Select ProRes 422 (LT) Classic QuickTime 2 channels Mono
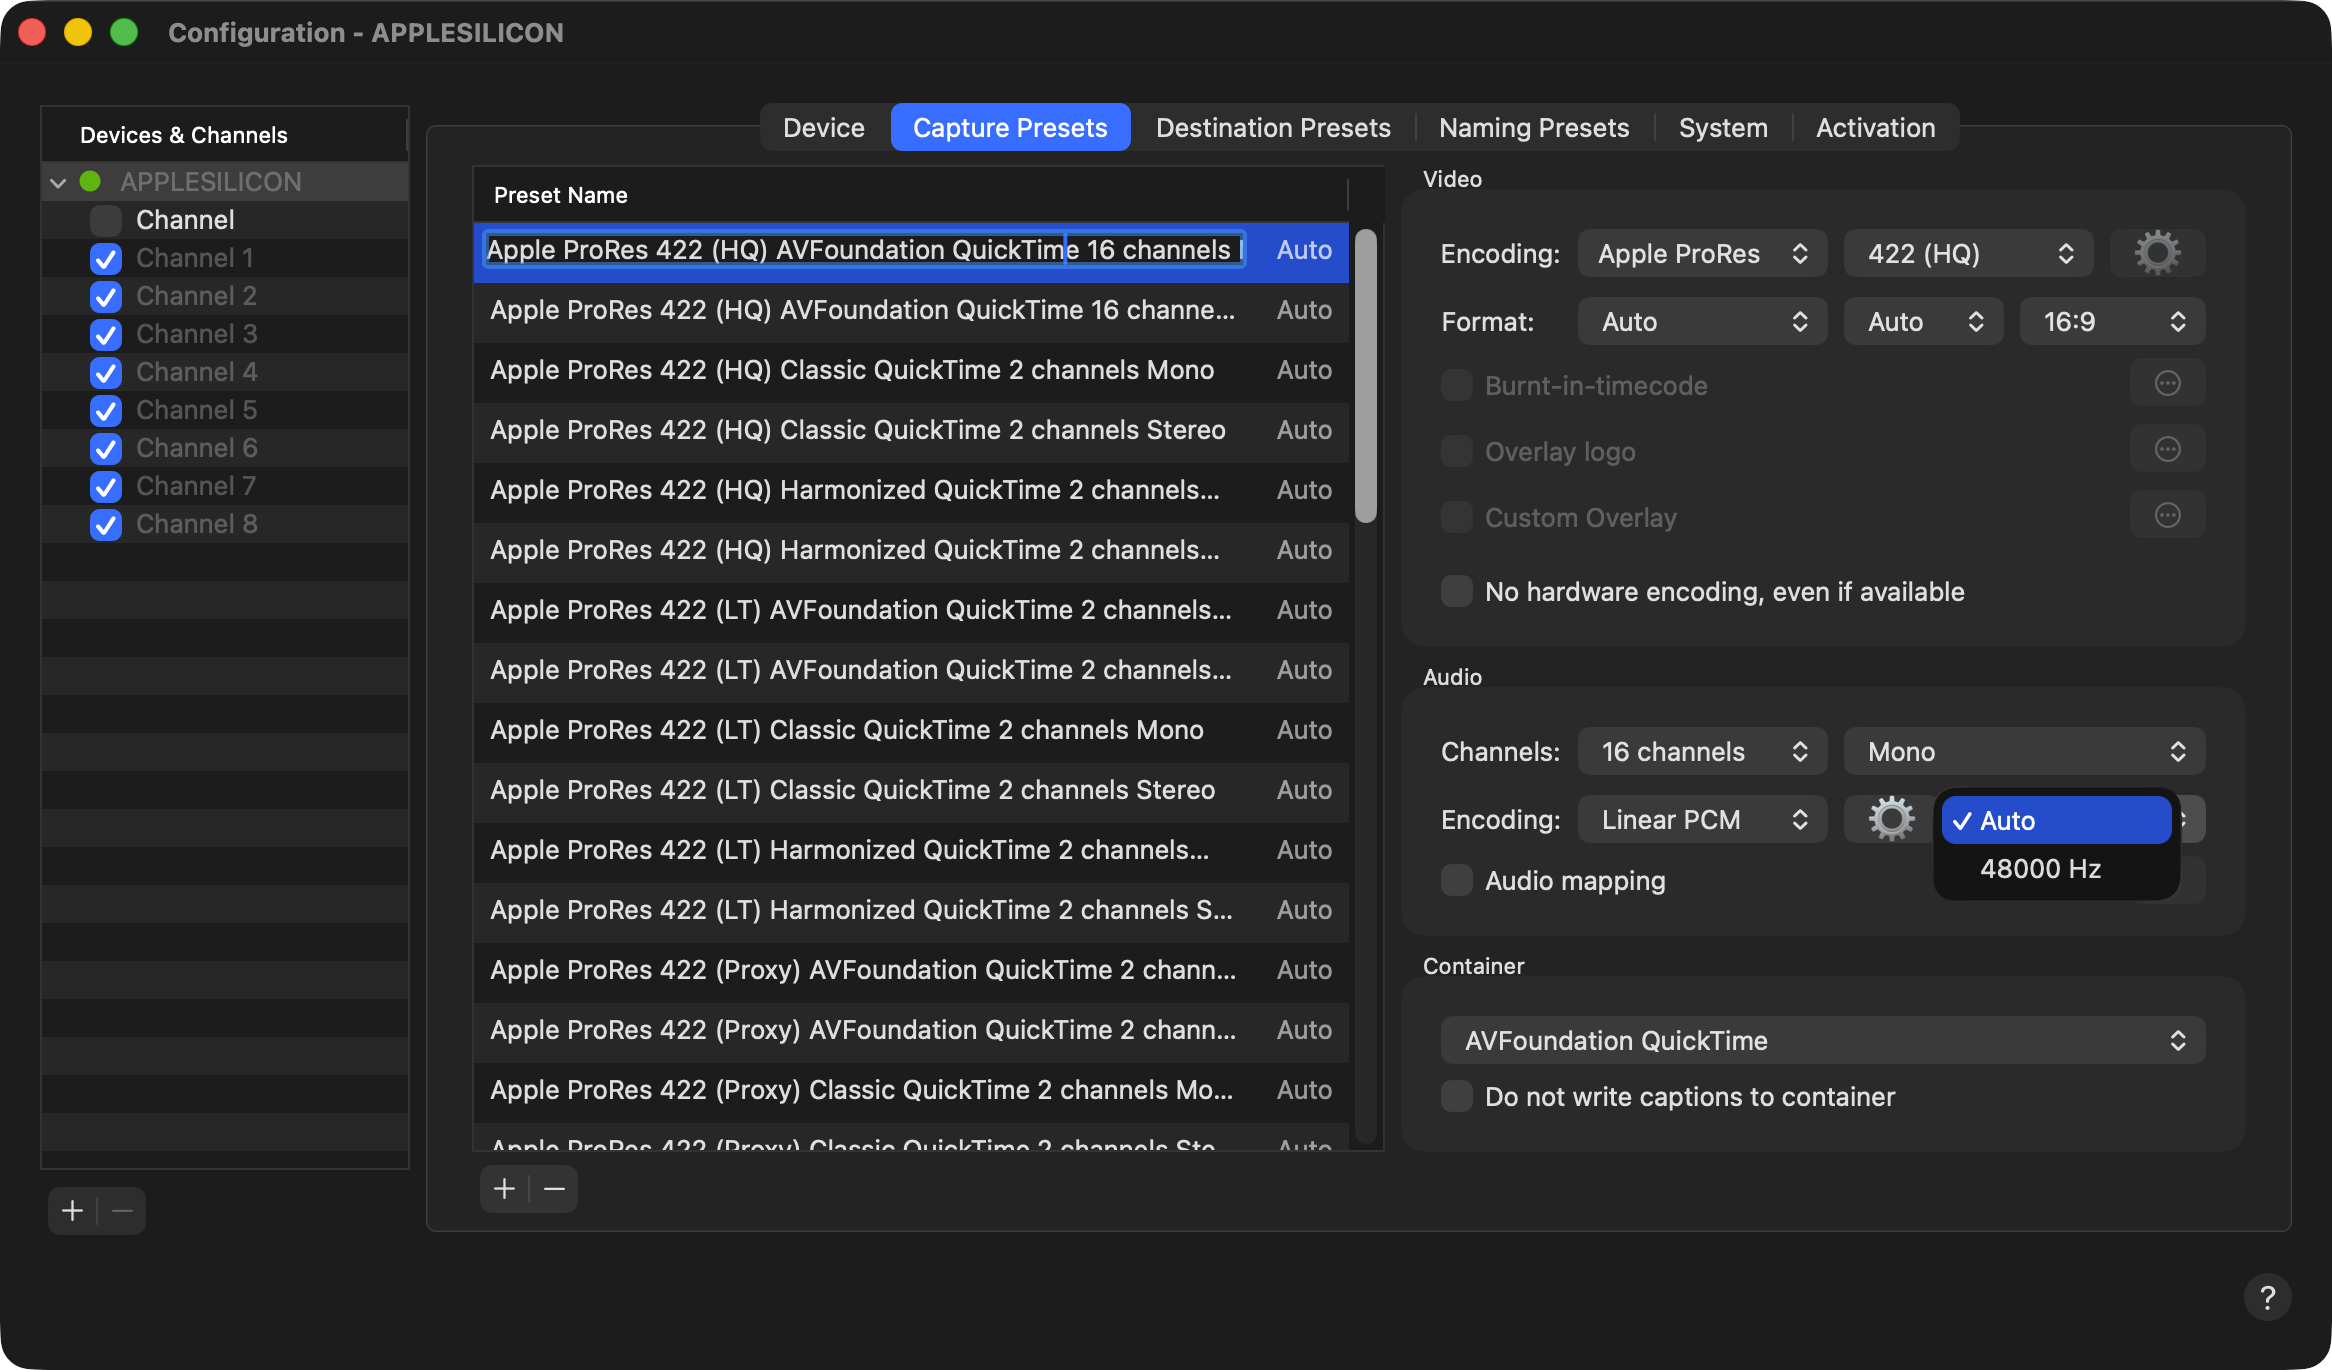Viewport: 2332px width, 1370px height. (x=911, y=730)
